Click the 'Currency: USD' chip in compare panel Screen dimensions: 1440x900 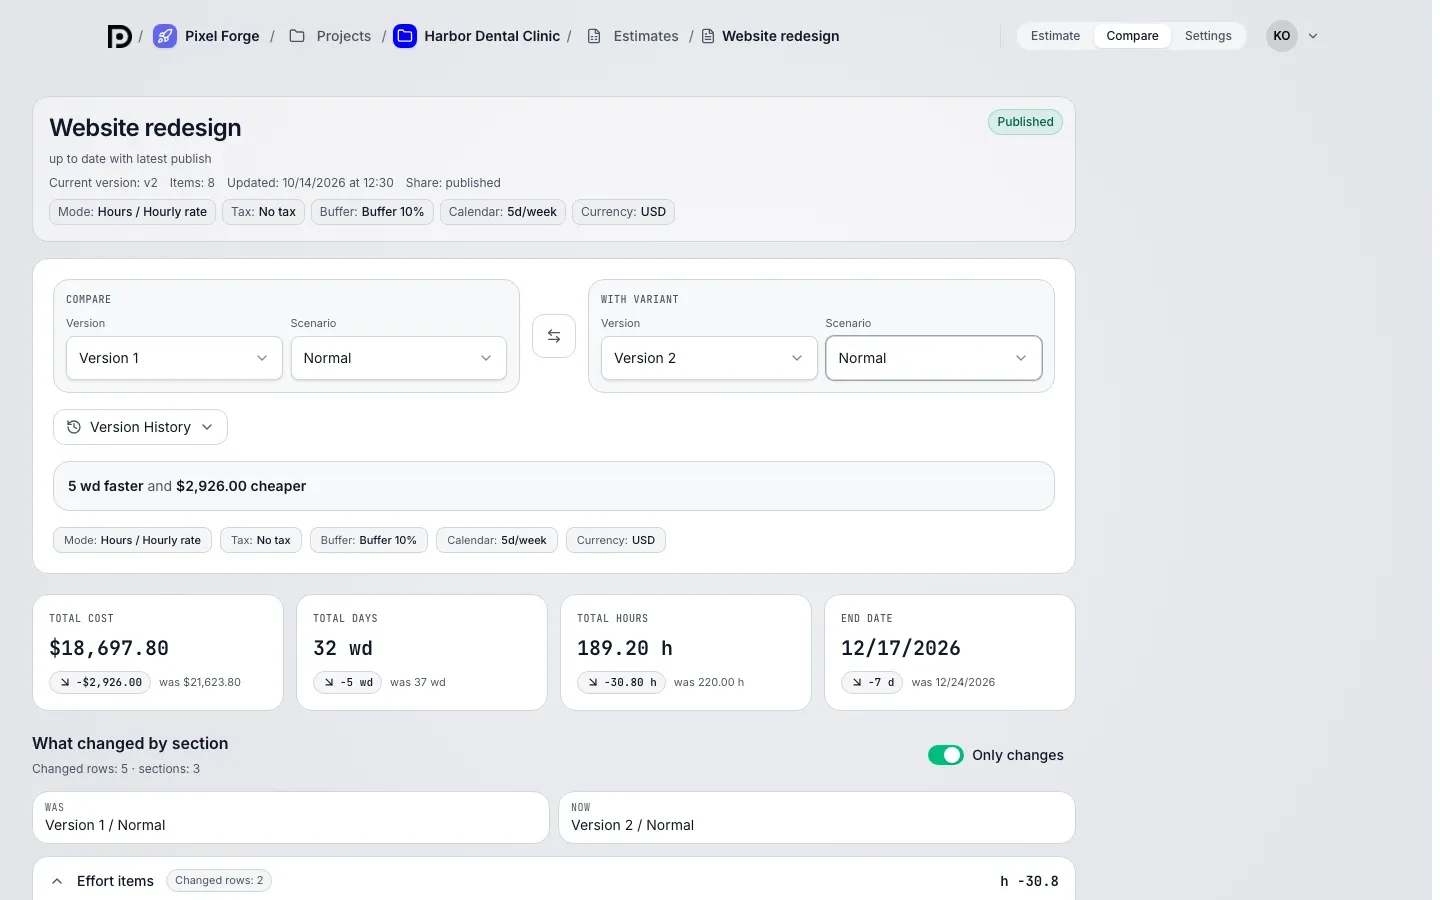[616, 540]
